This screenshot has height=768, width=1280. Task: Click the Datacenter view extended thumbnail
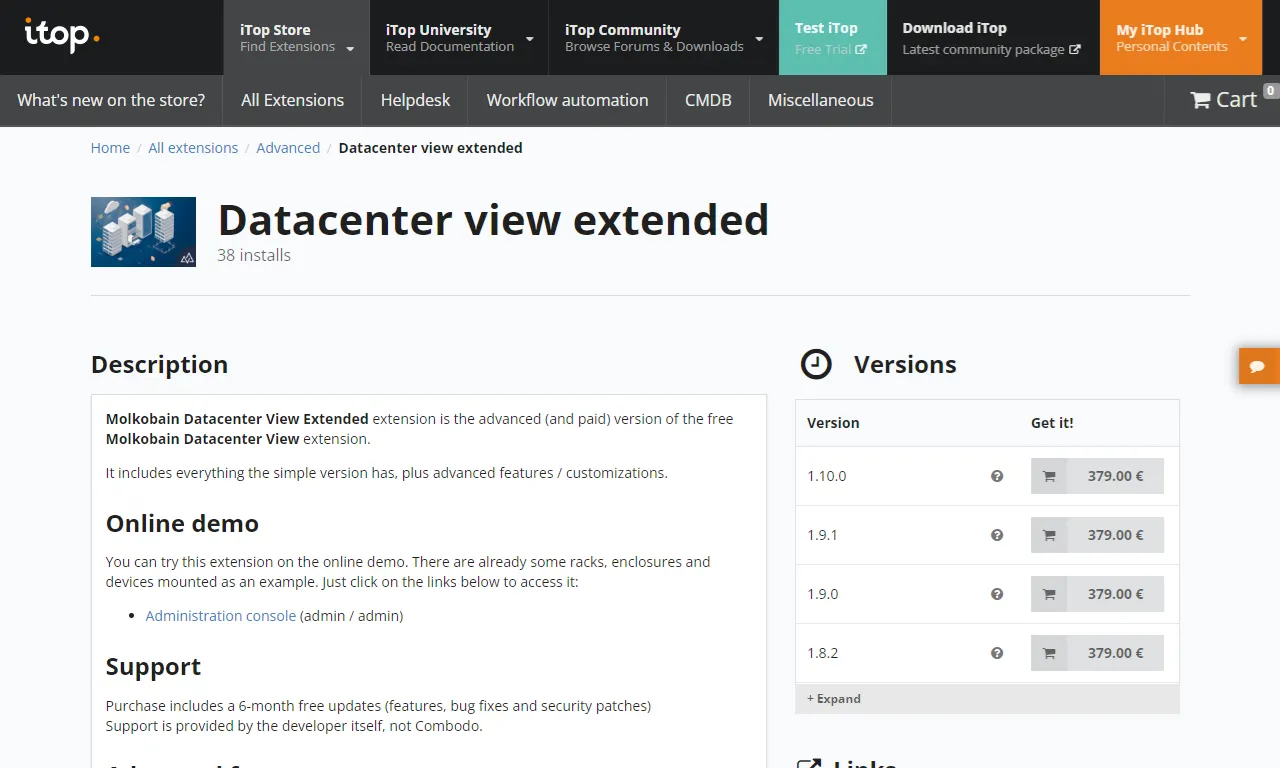143,232
